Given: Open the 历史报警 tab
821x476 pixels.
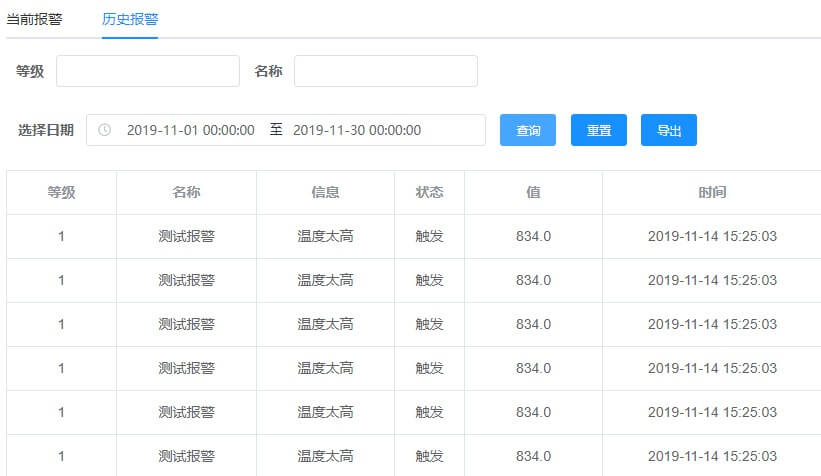Looking at the screenshot, I should pyautogui.click(x=130, y=19).
